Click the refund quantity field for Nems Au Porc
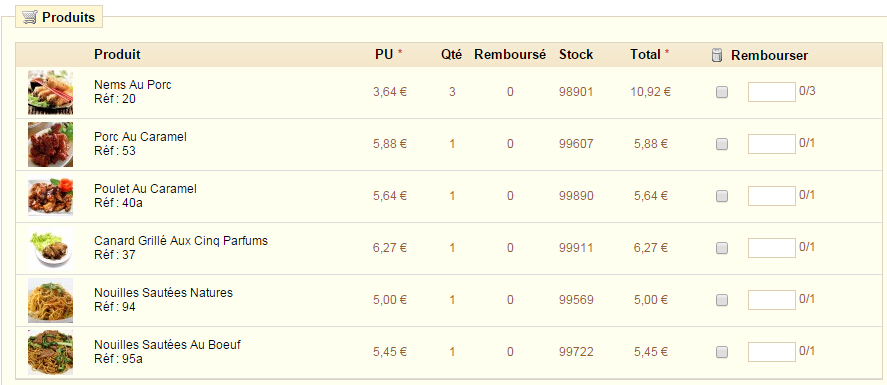Screen dimensions: 887x385 [772, 92]
